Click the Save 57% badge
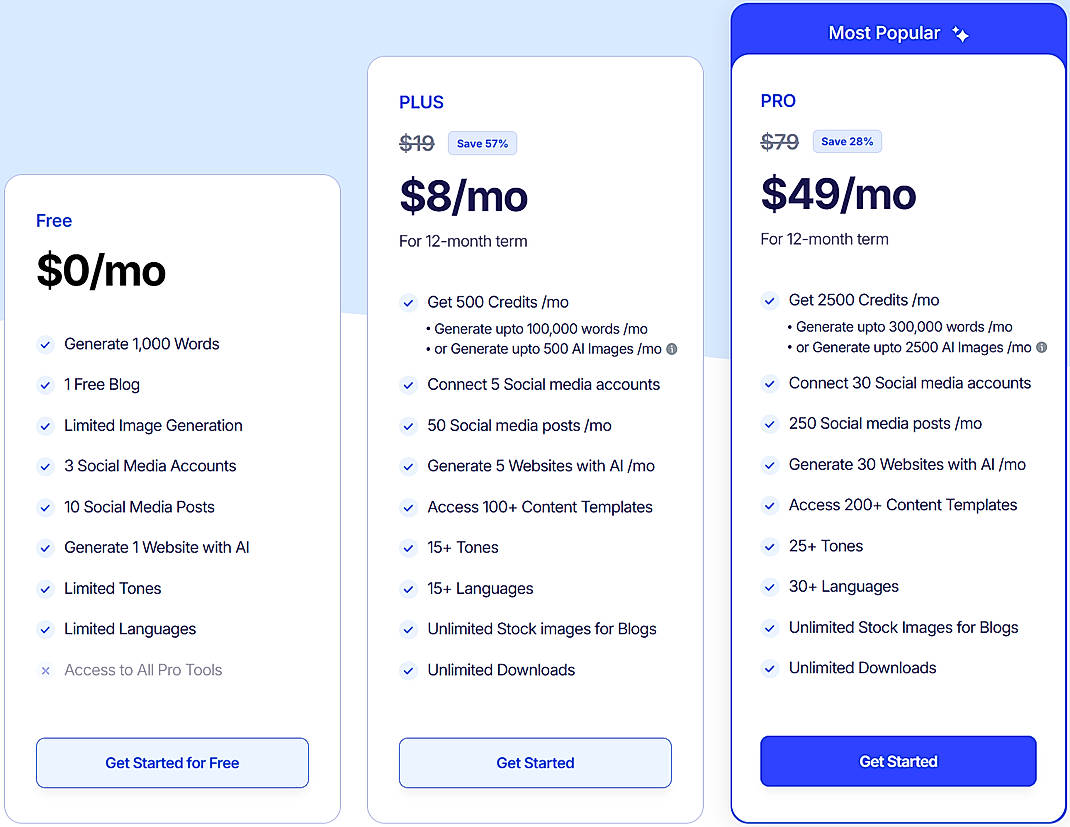1070x827 pixels. (x=482, y=143)
